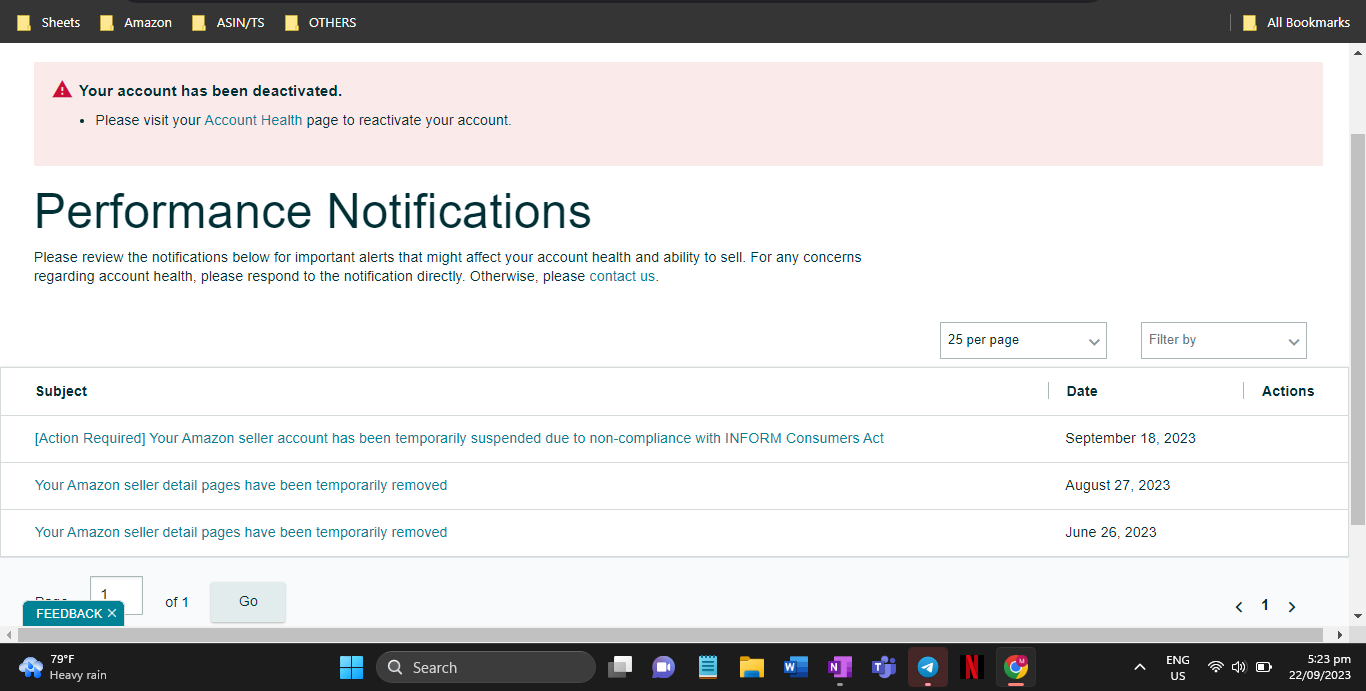The image size is (1366, 691).
Task: Click the Subject column header
Action: point(61,391)
